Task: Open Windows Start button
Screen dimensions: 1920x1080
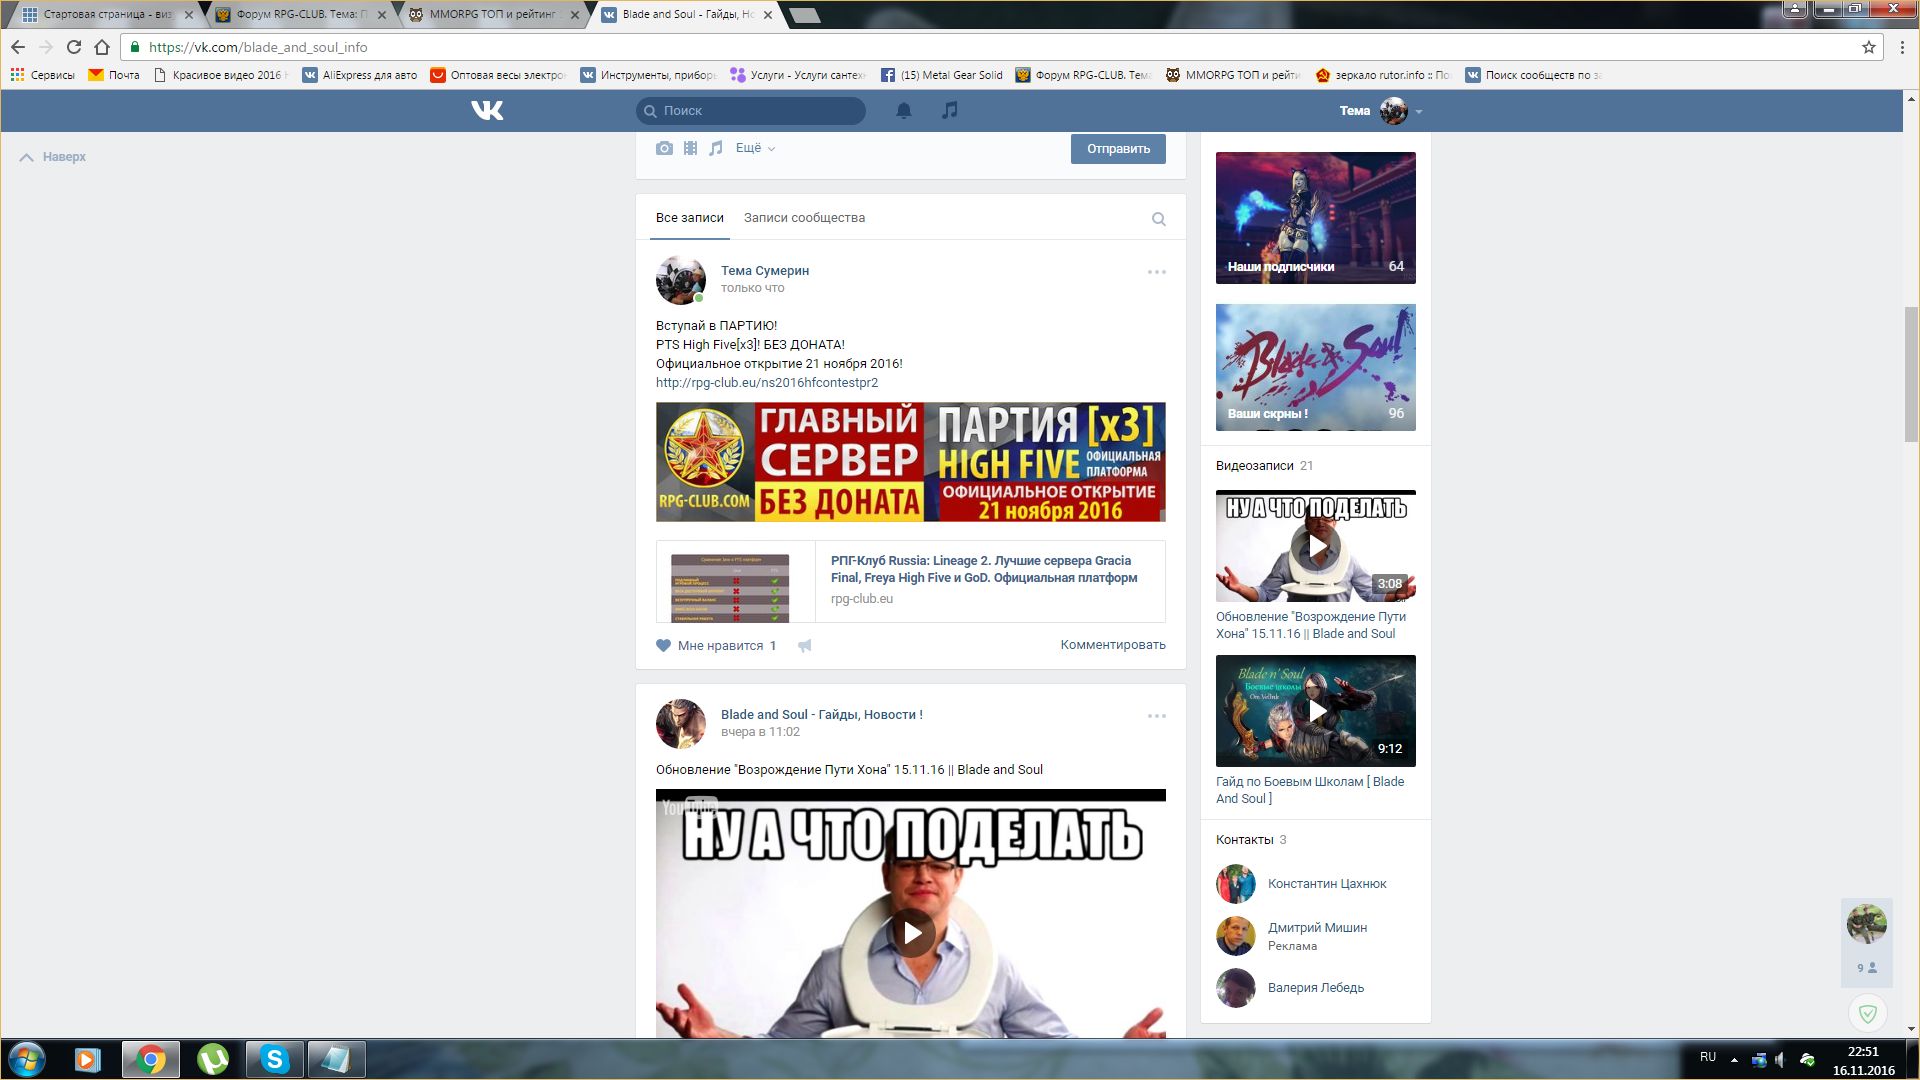Action: coord(26,1059)
